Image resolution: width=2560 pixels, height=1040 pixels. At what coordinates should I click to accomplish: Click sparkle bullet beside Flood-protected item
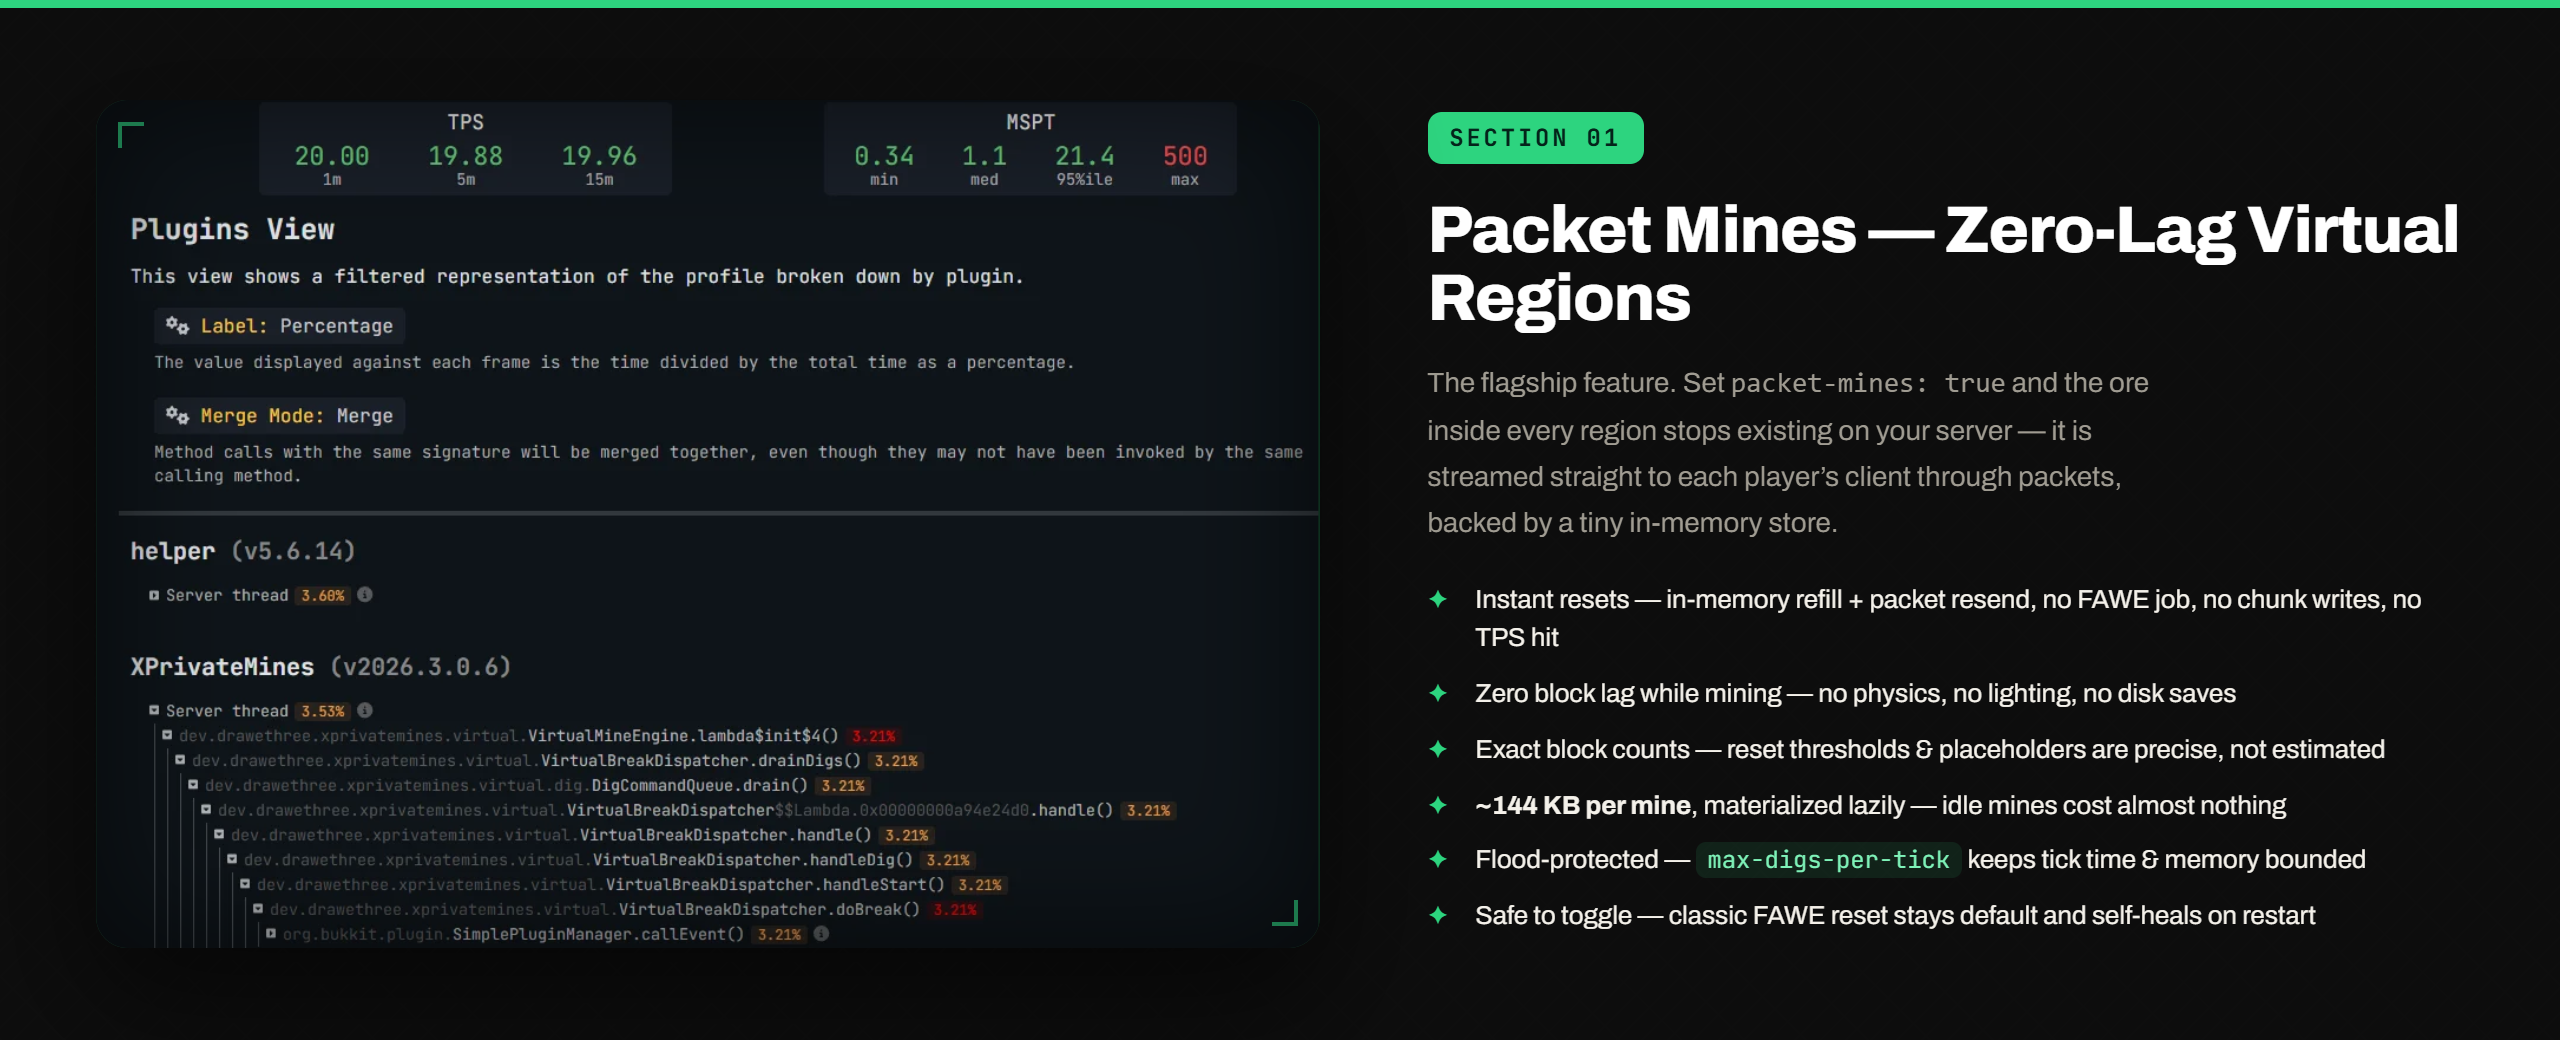[x=1438, y=859]
